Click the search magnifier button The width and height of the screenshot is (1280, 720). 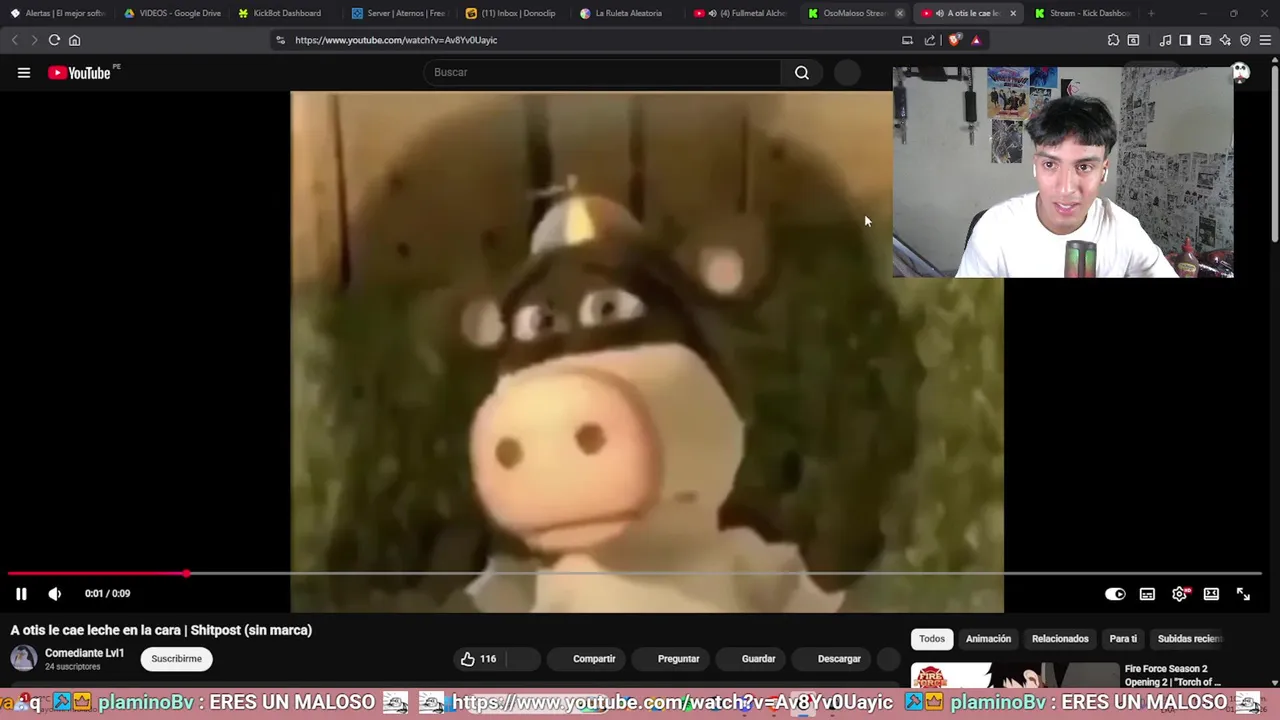point(802,72)
